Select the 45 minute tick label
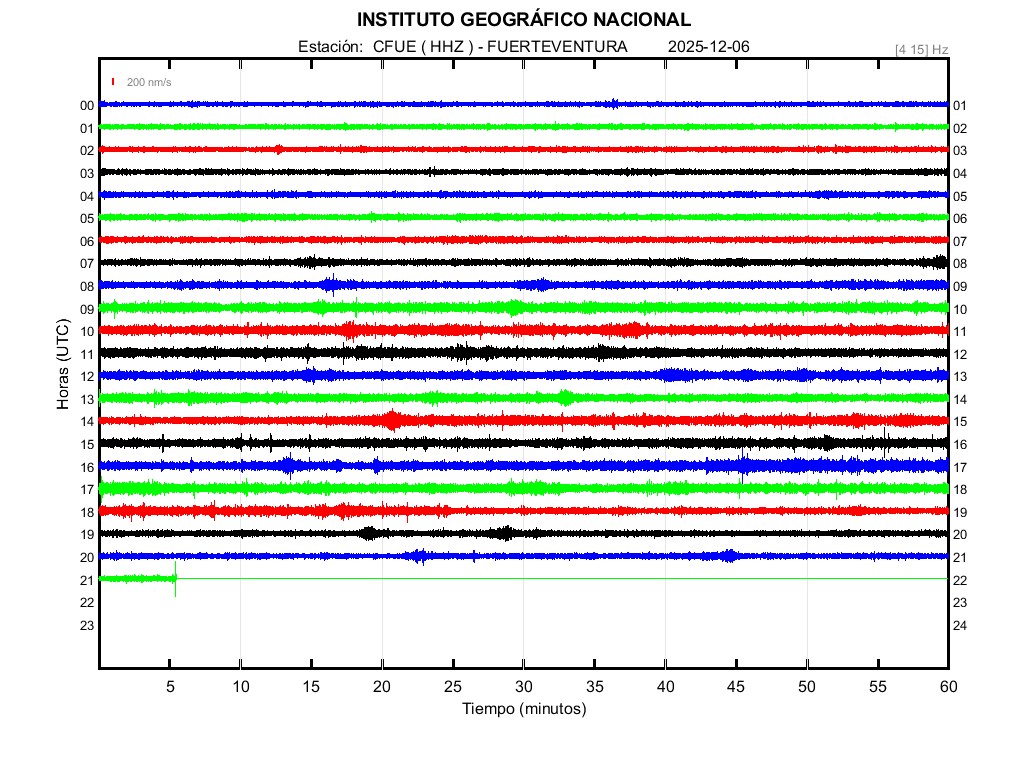Viewport: 1024px width, 768px height. (x=735, y=686)
